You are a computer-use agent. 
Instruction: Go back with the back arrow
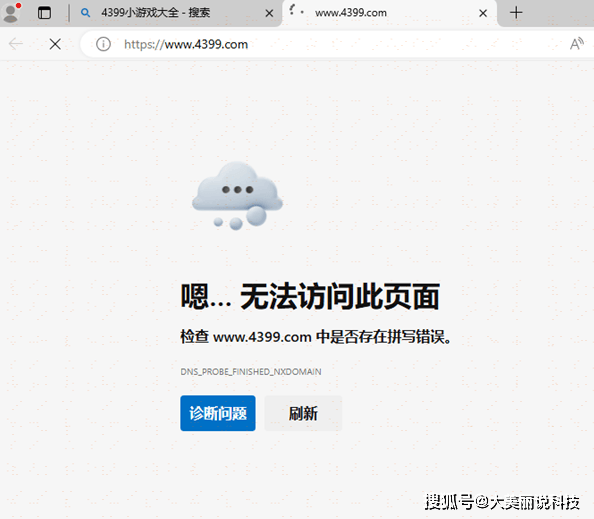(x=16, y=44)
